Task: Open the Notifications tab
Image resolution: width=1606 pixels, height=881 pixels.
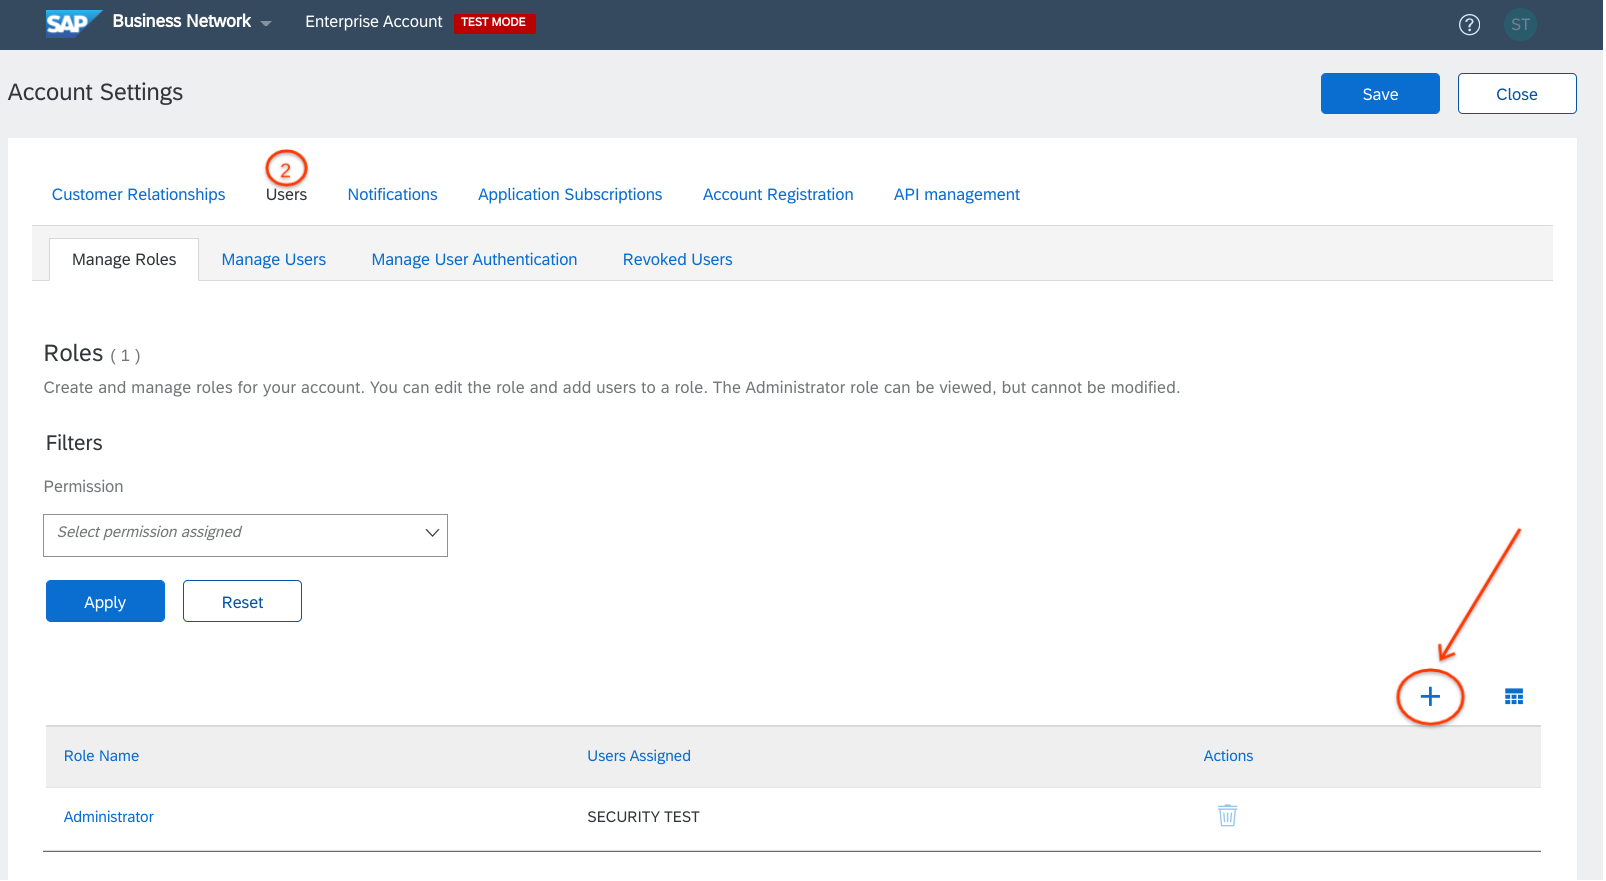Action: (x=393, y=195)
